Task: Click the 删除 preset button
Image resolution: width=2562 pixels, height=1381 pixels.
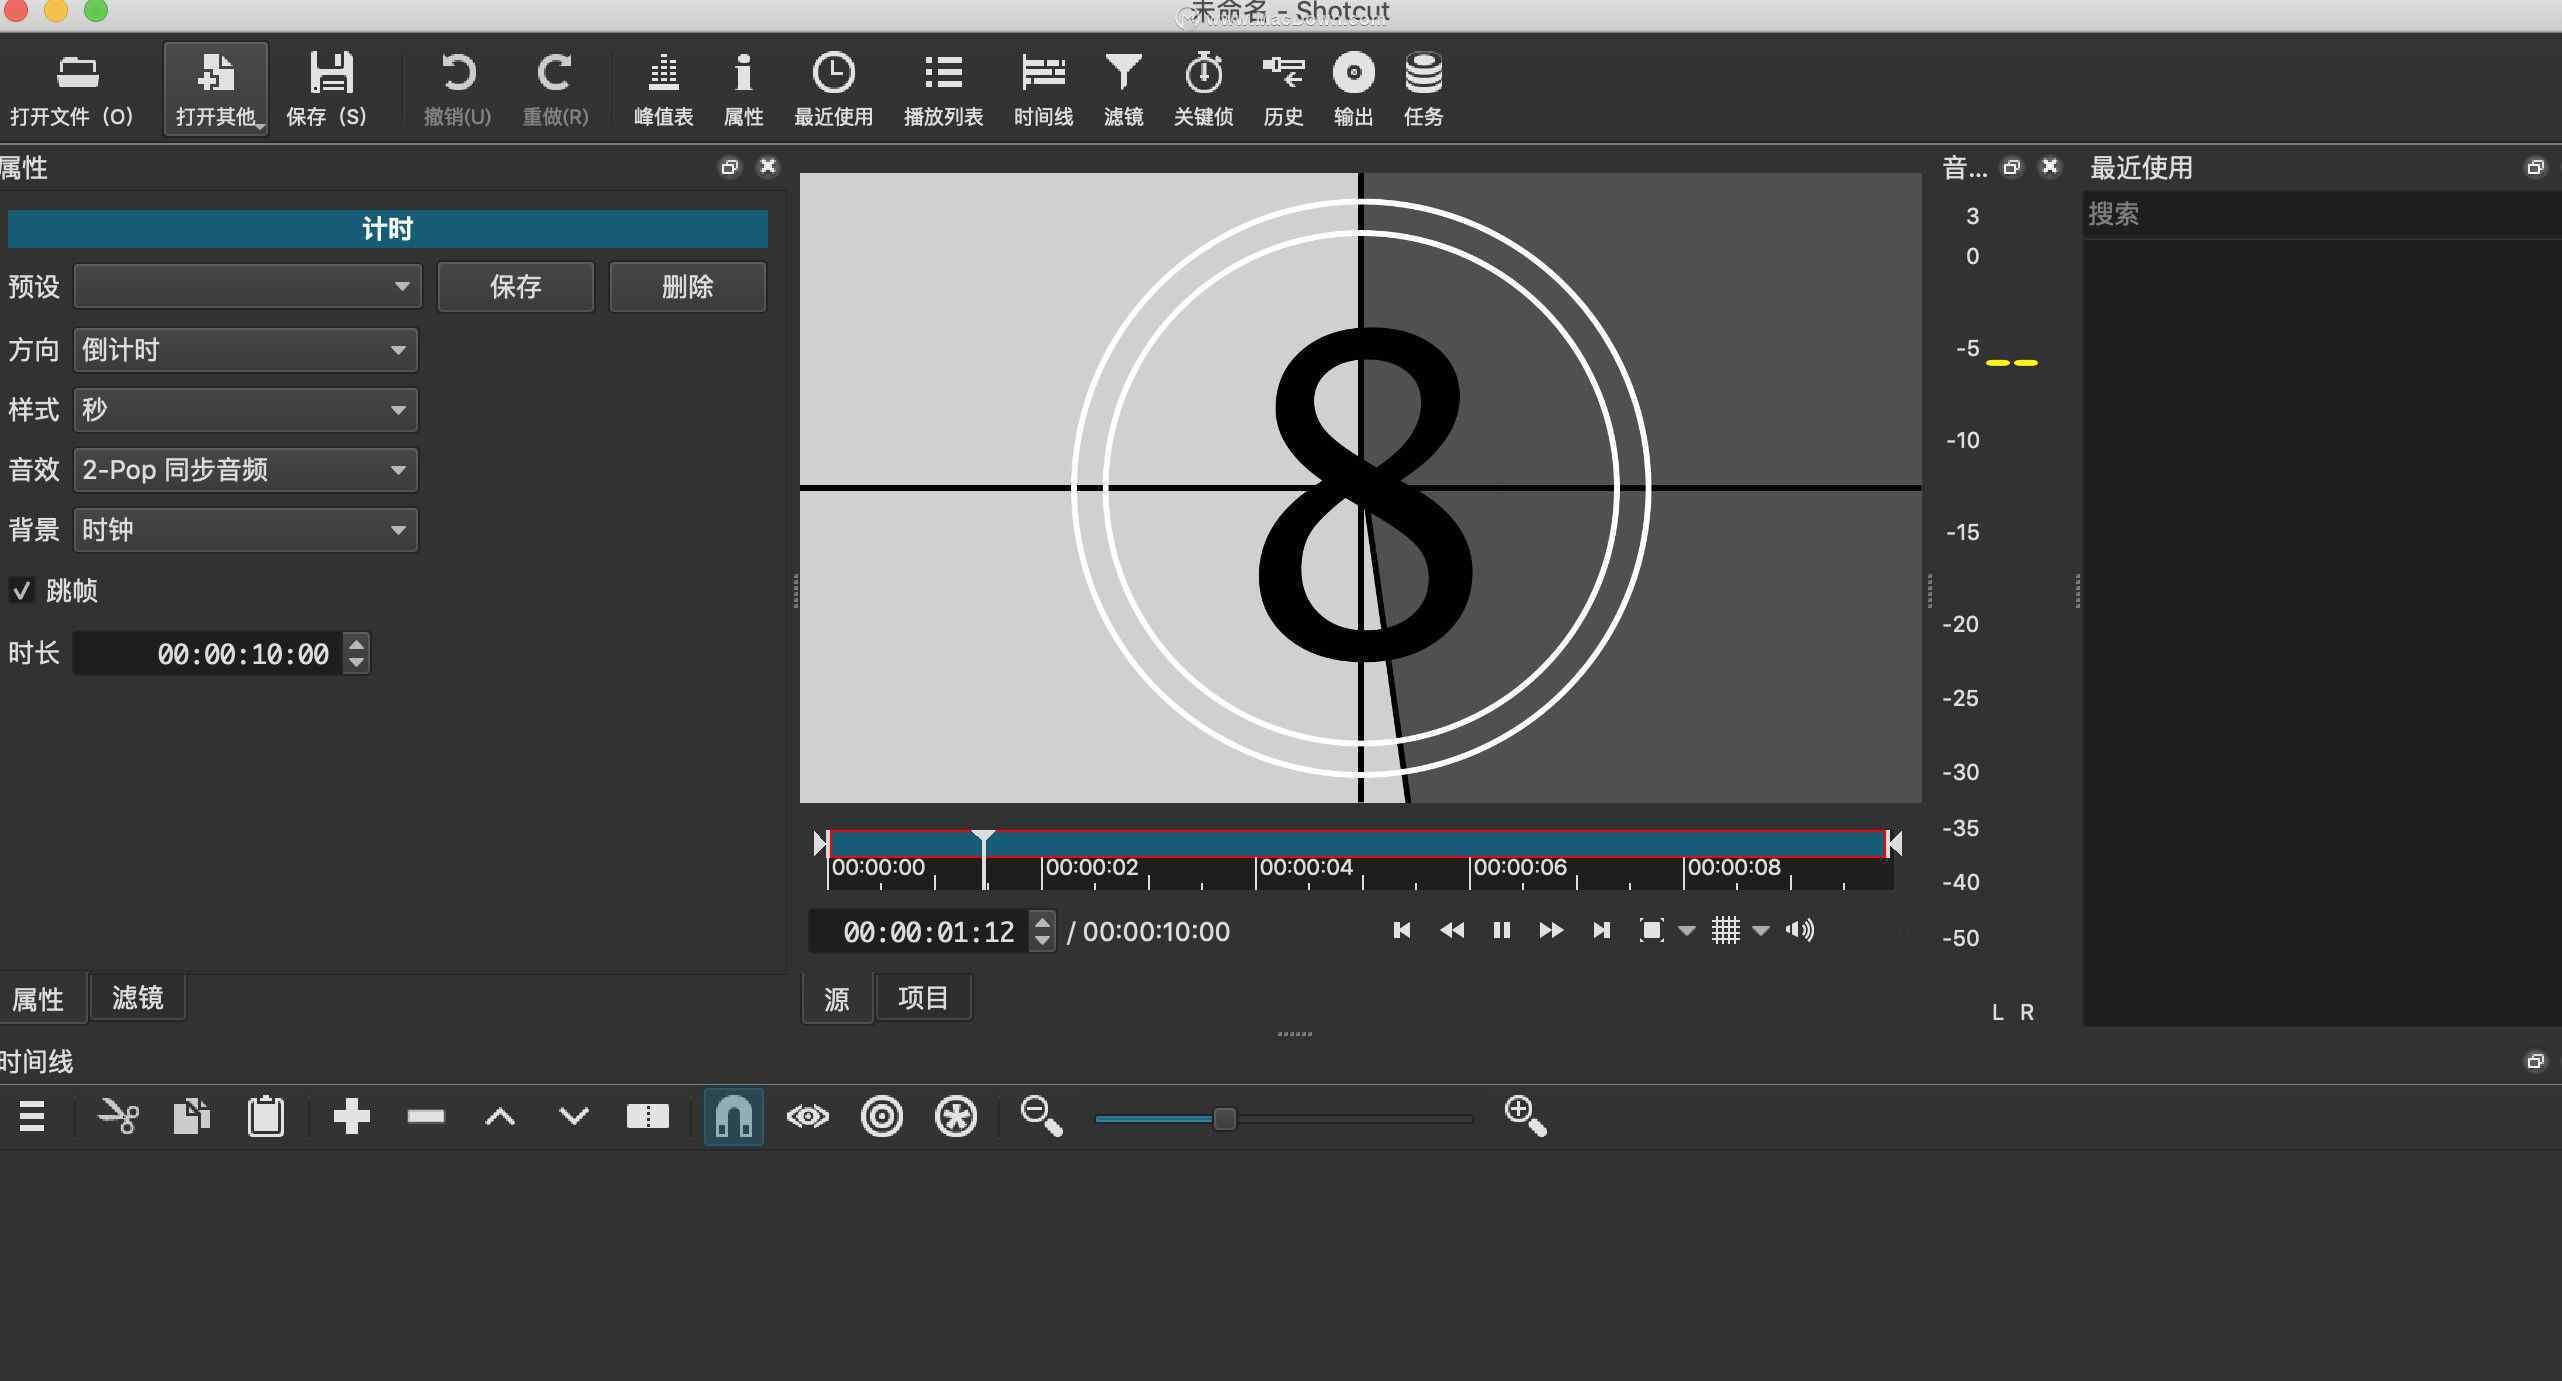Action: point(688,287)
